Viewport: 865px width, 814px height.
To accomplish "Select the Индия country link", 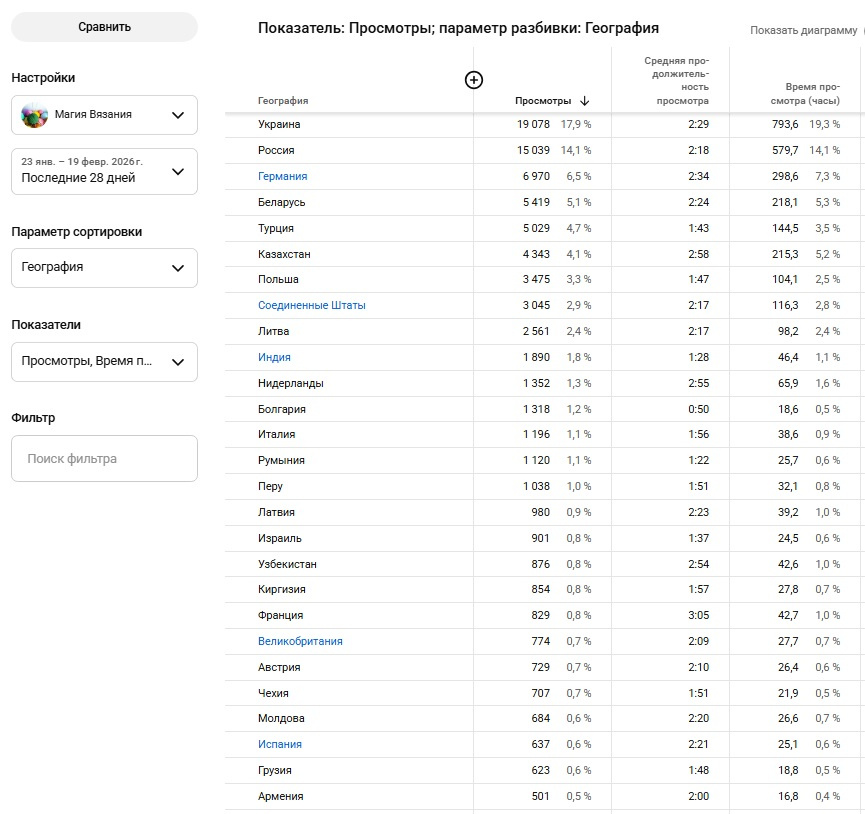I will coord(274,357).
